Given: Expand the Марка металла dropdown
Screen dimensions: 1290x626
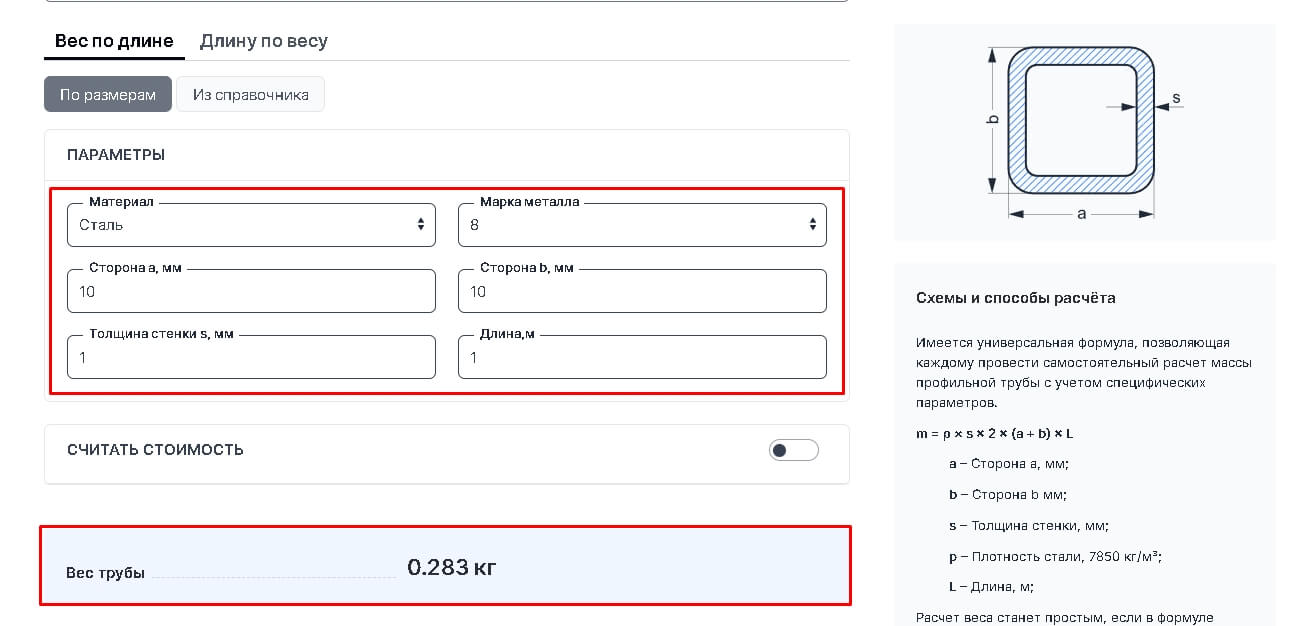Looking at the screenshot, I should click(630, 225).
